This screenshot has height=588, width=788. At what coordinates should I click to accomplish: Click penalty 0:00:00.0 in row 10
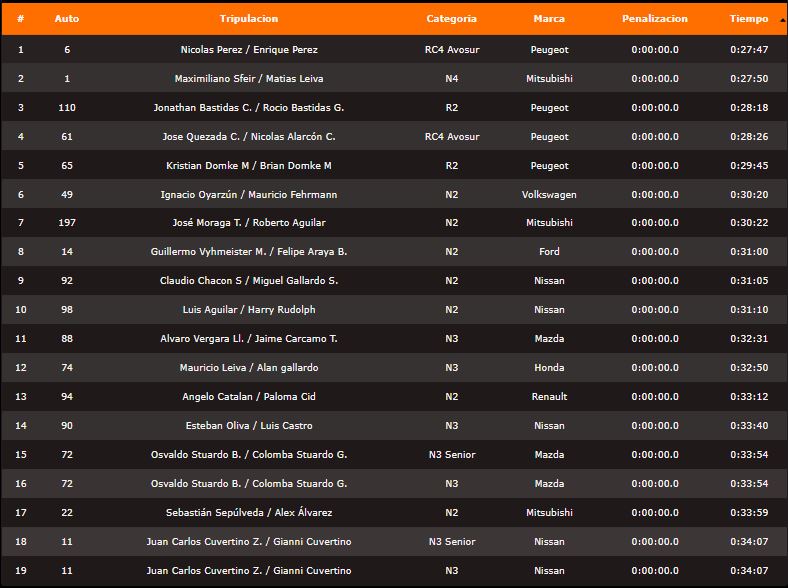(x=655, y=310)
